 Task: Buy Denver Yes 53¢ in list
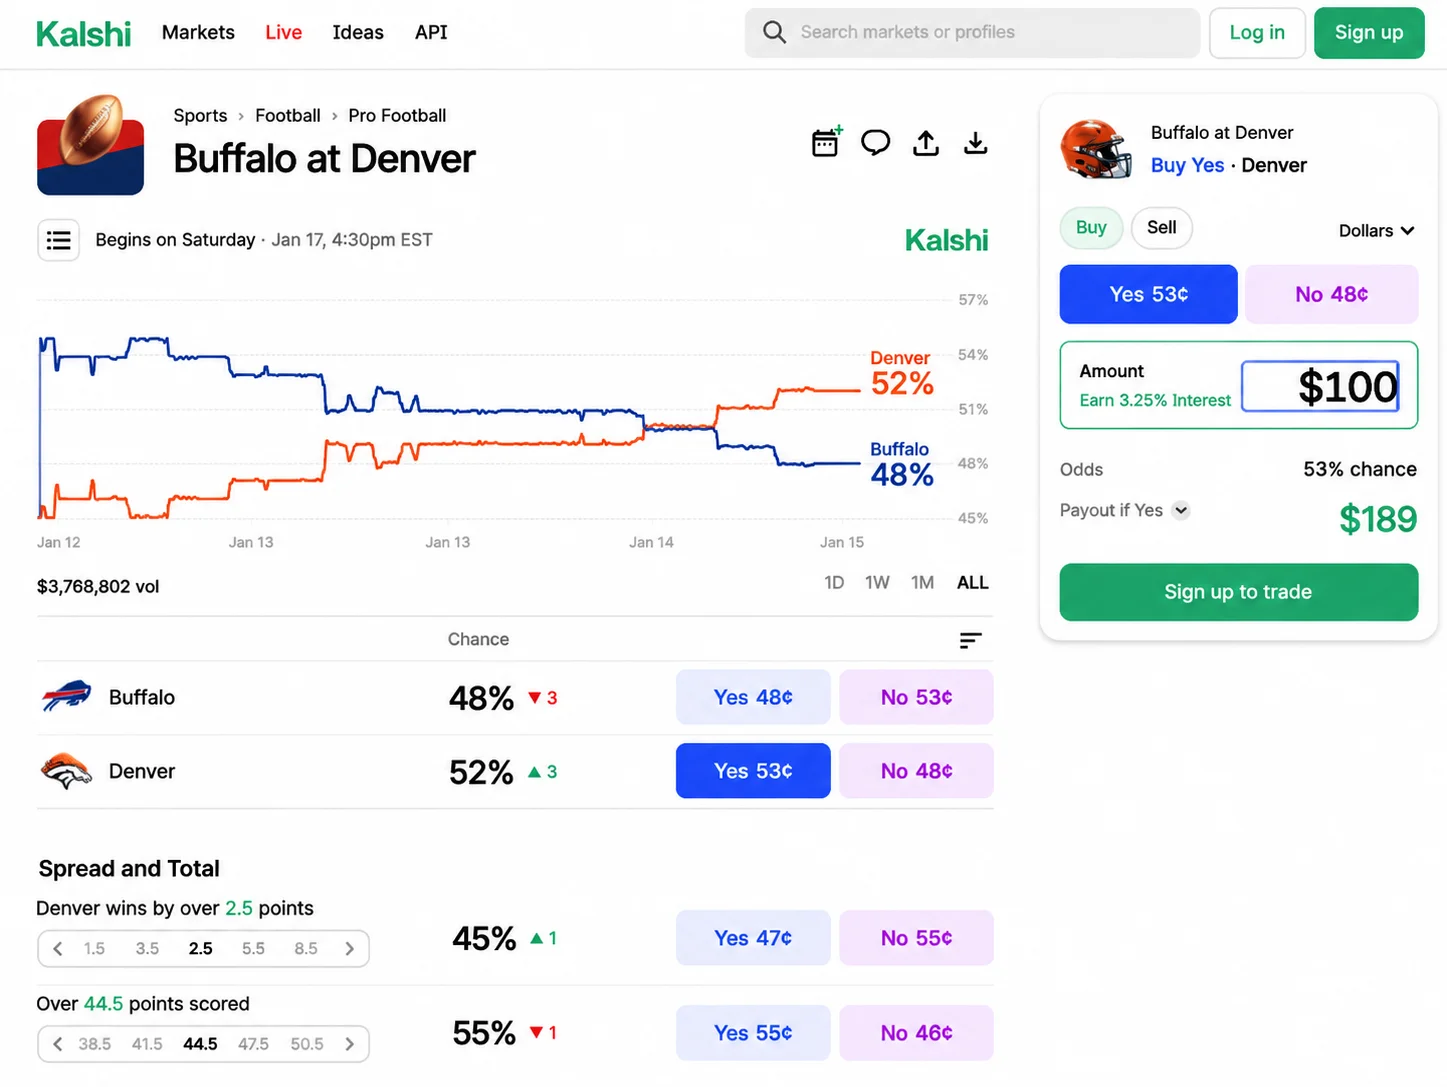coord(753,771)
